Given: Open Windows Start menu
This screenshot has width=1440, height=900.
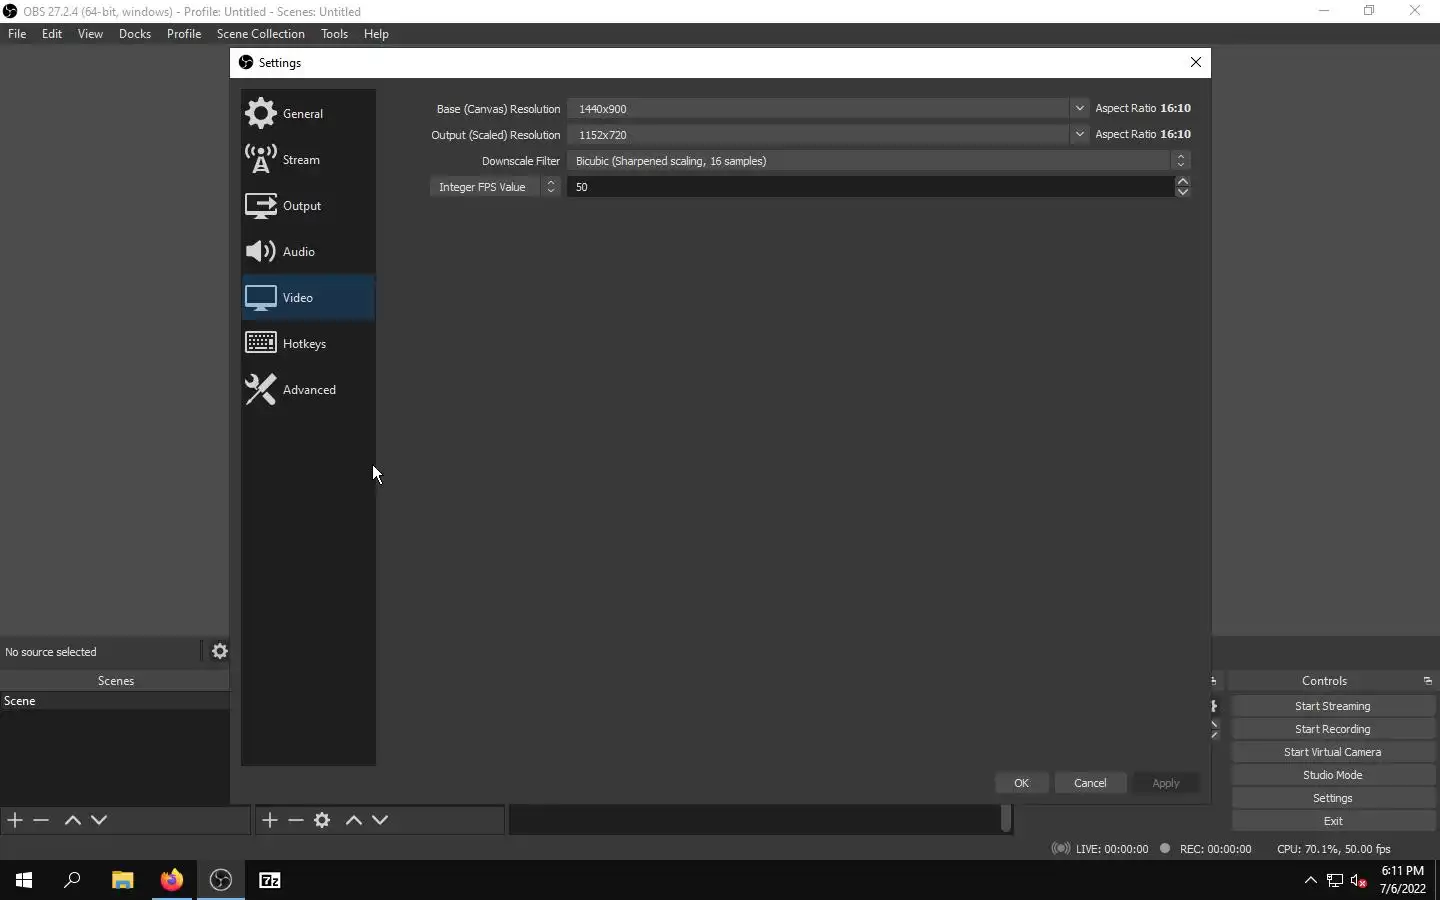Looking at the screenshot, I should click(24, 880).
